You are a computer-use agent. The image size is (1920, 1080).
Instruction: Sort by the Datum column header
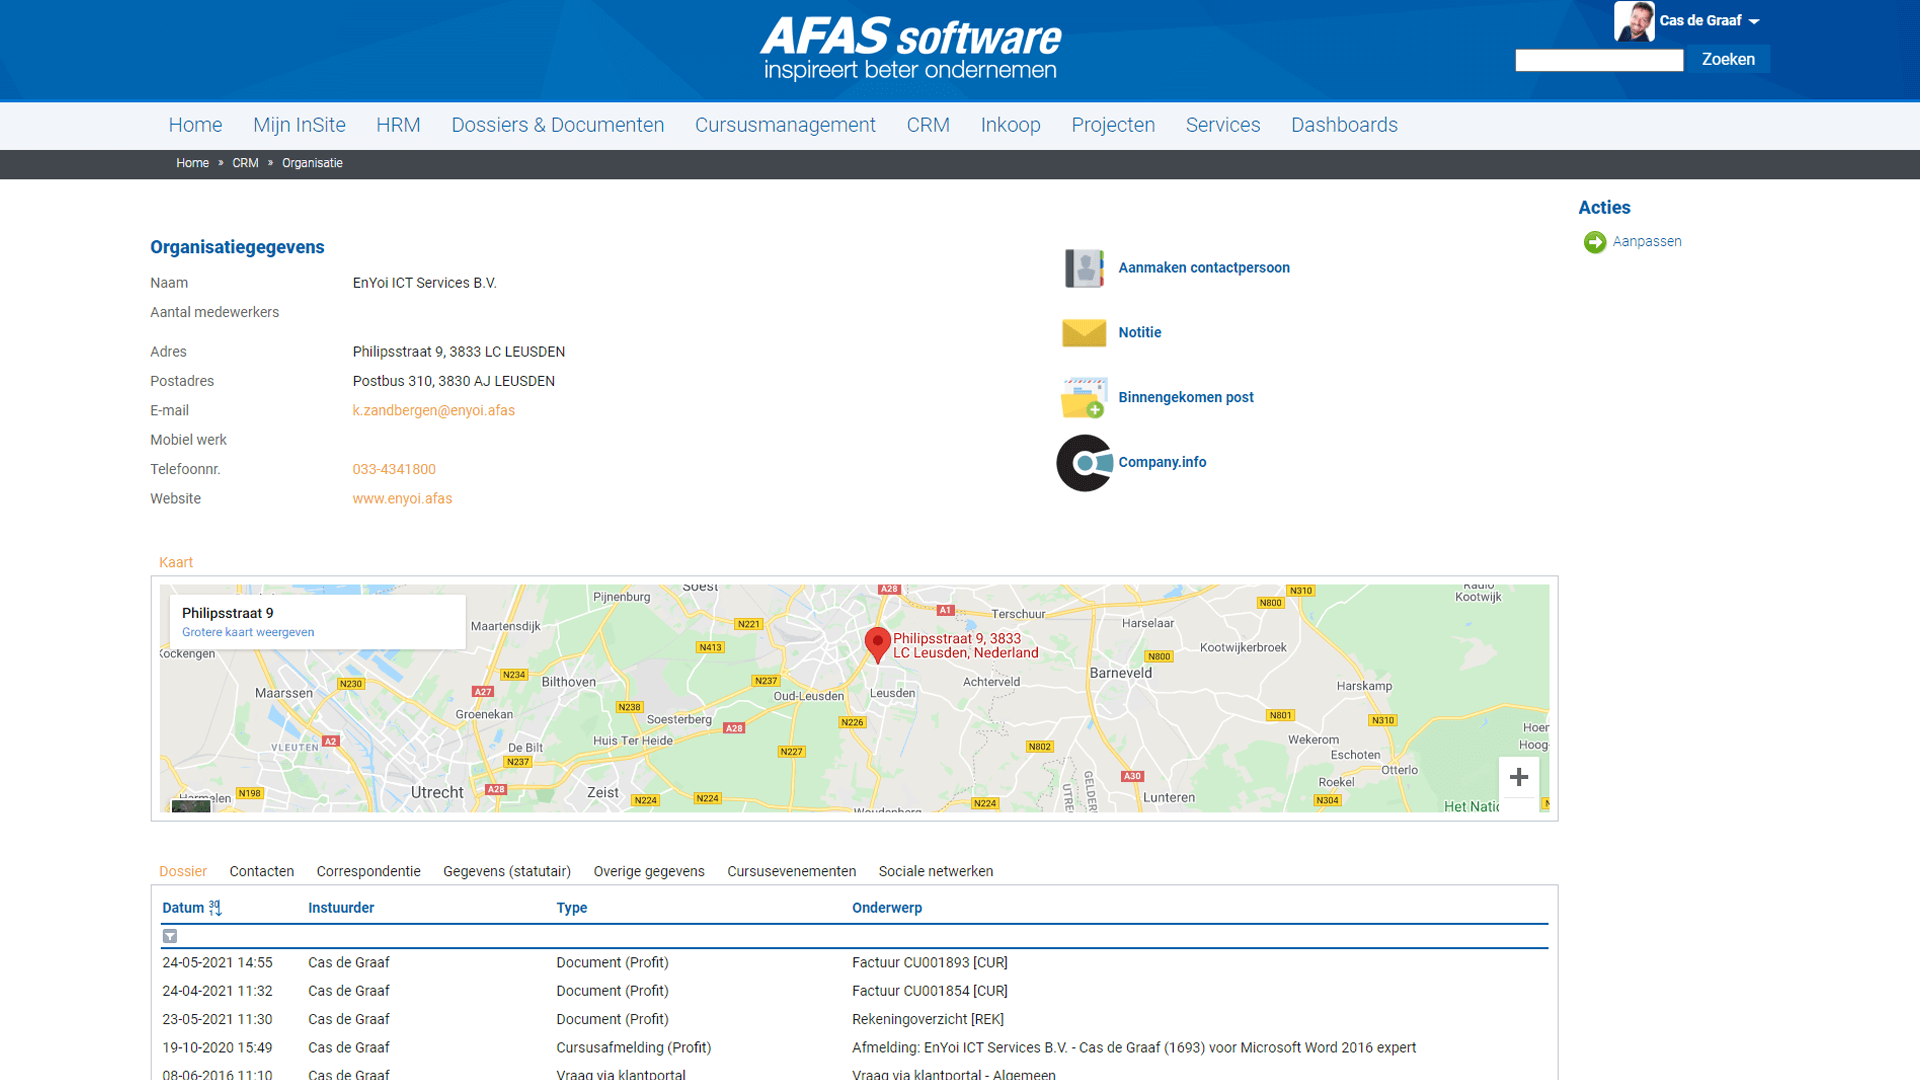(x=183, y=908)
